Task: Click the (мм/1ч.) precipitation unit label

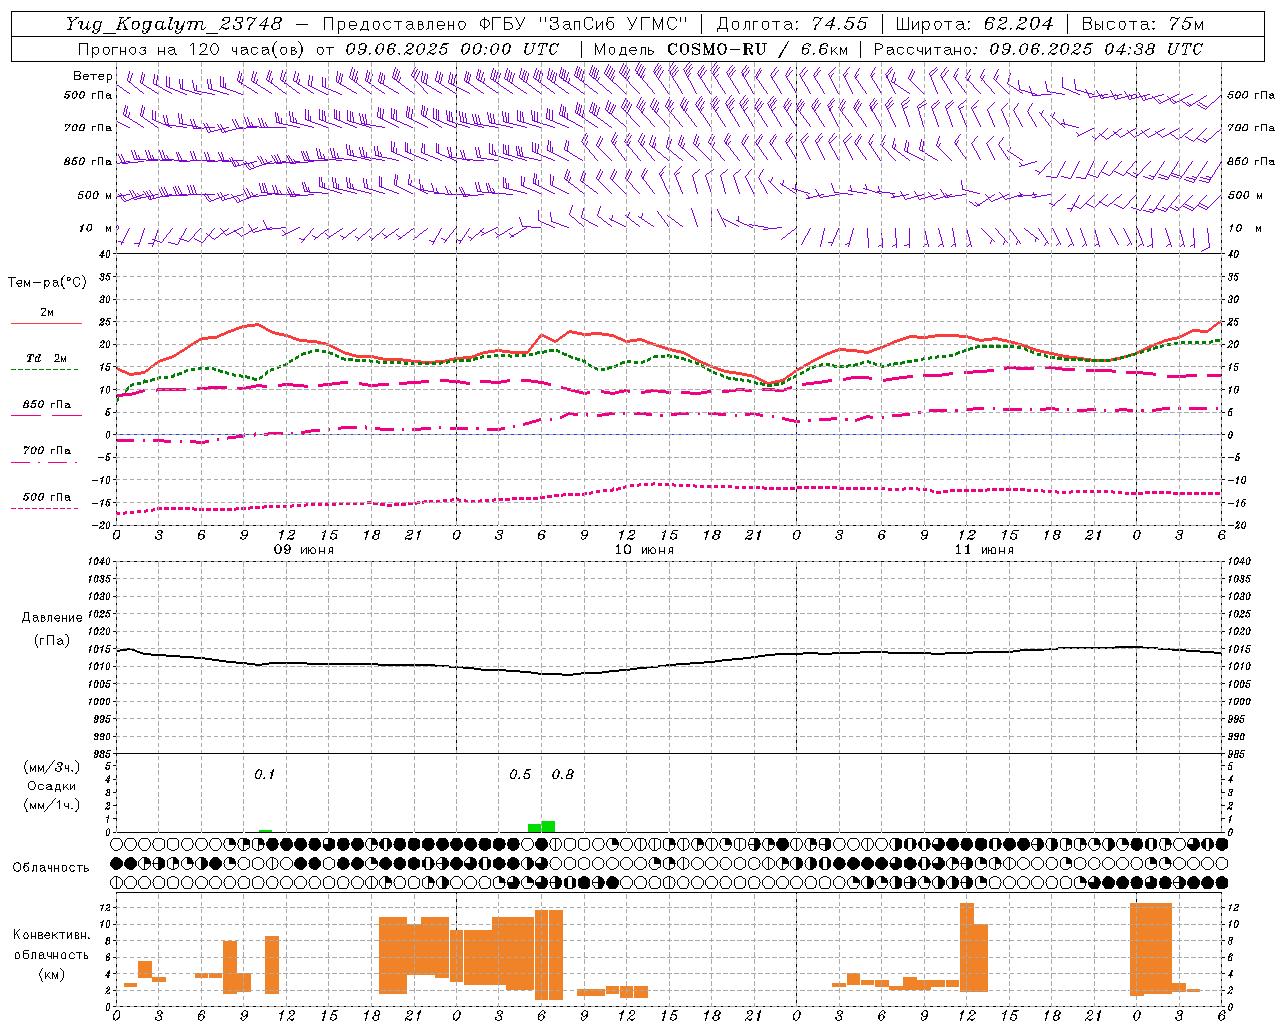Action: tap(52, 805)
